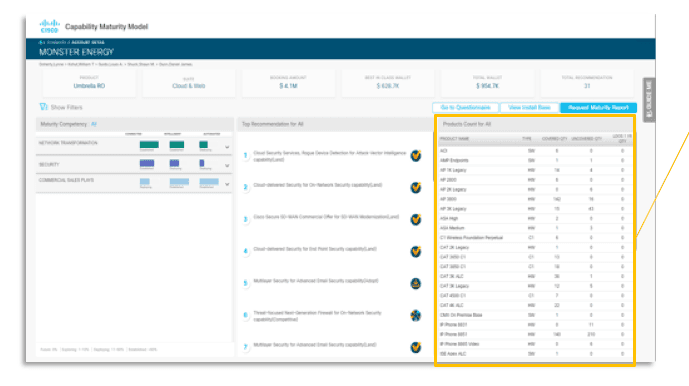Click the View Install Base button
The height and width of the screenshot is (386, 689).
[529, 108]
